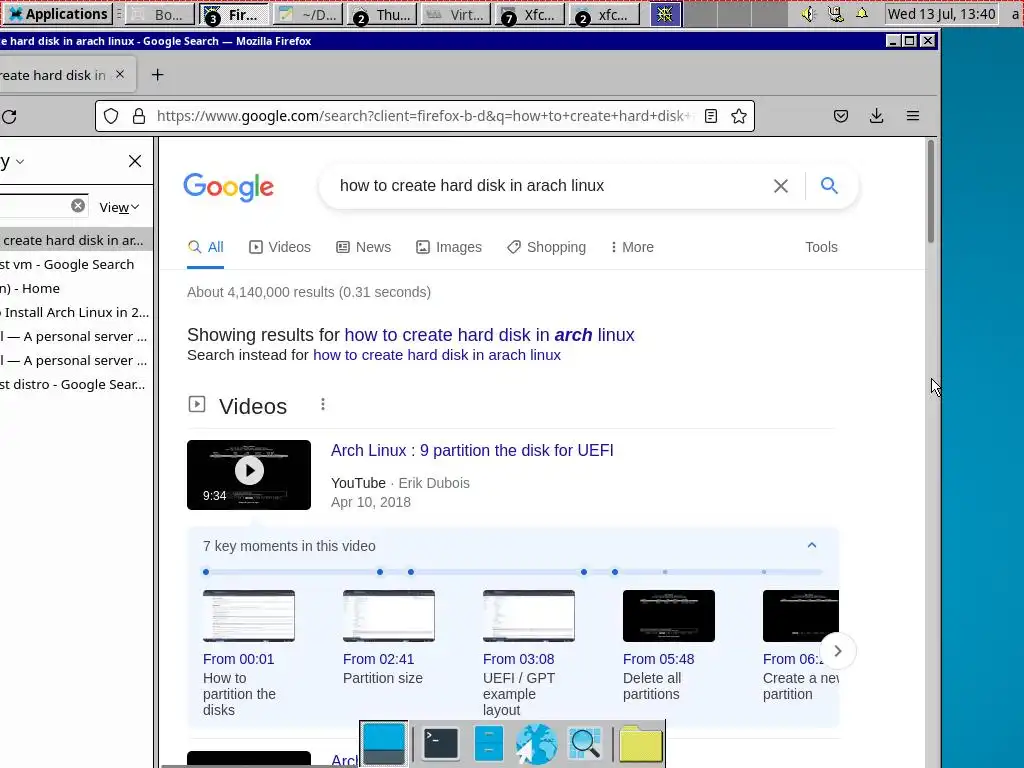This screenshot has height=768, width=1024.
Task: Open Firefox downloads arrow icon
Action: 876,116
